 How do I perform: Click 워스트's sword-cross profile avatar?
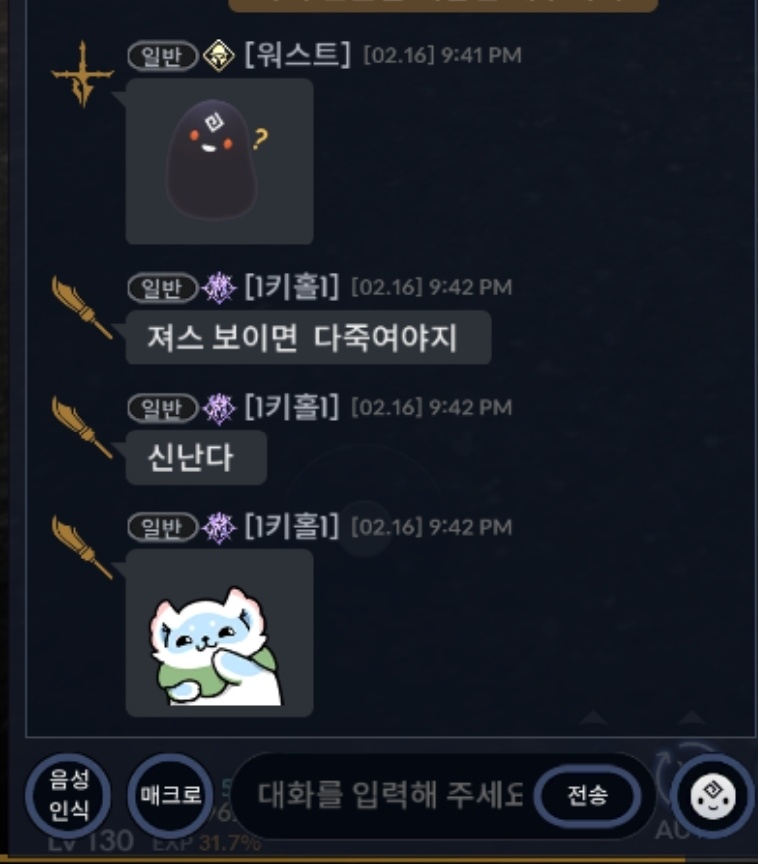click(83, 74)
